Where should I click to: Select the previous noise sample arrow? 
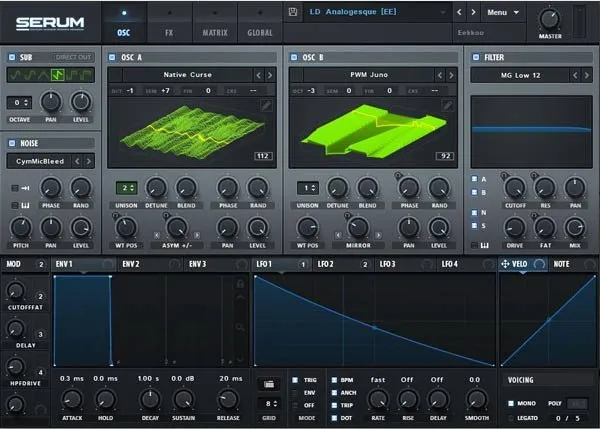tap(77, 161)
